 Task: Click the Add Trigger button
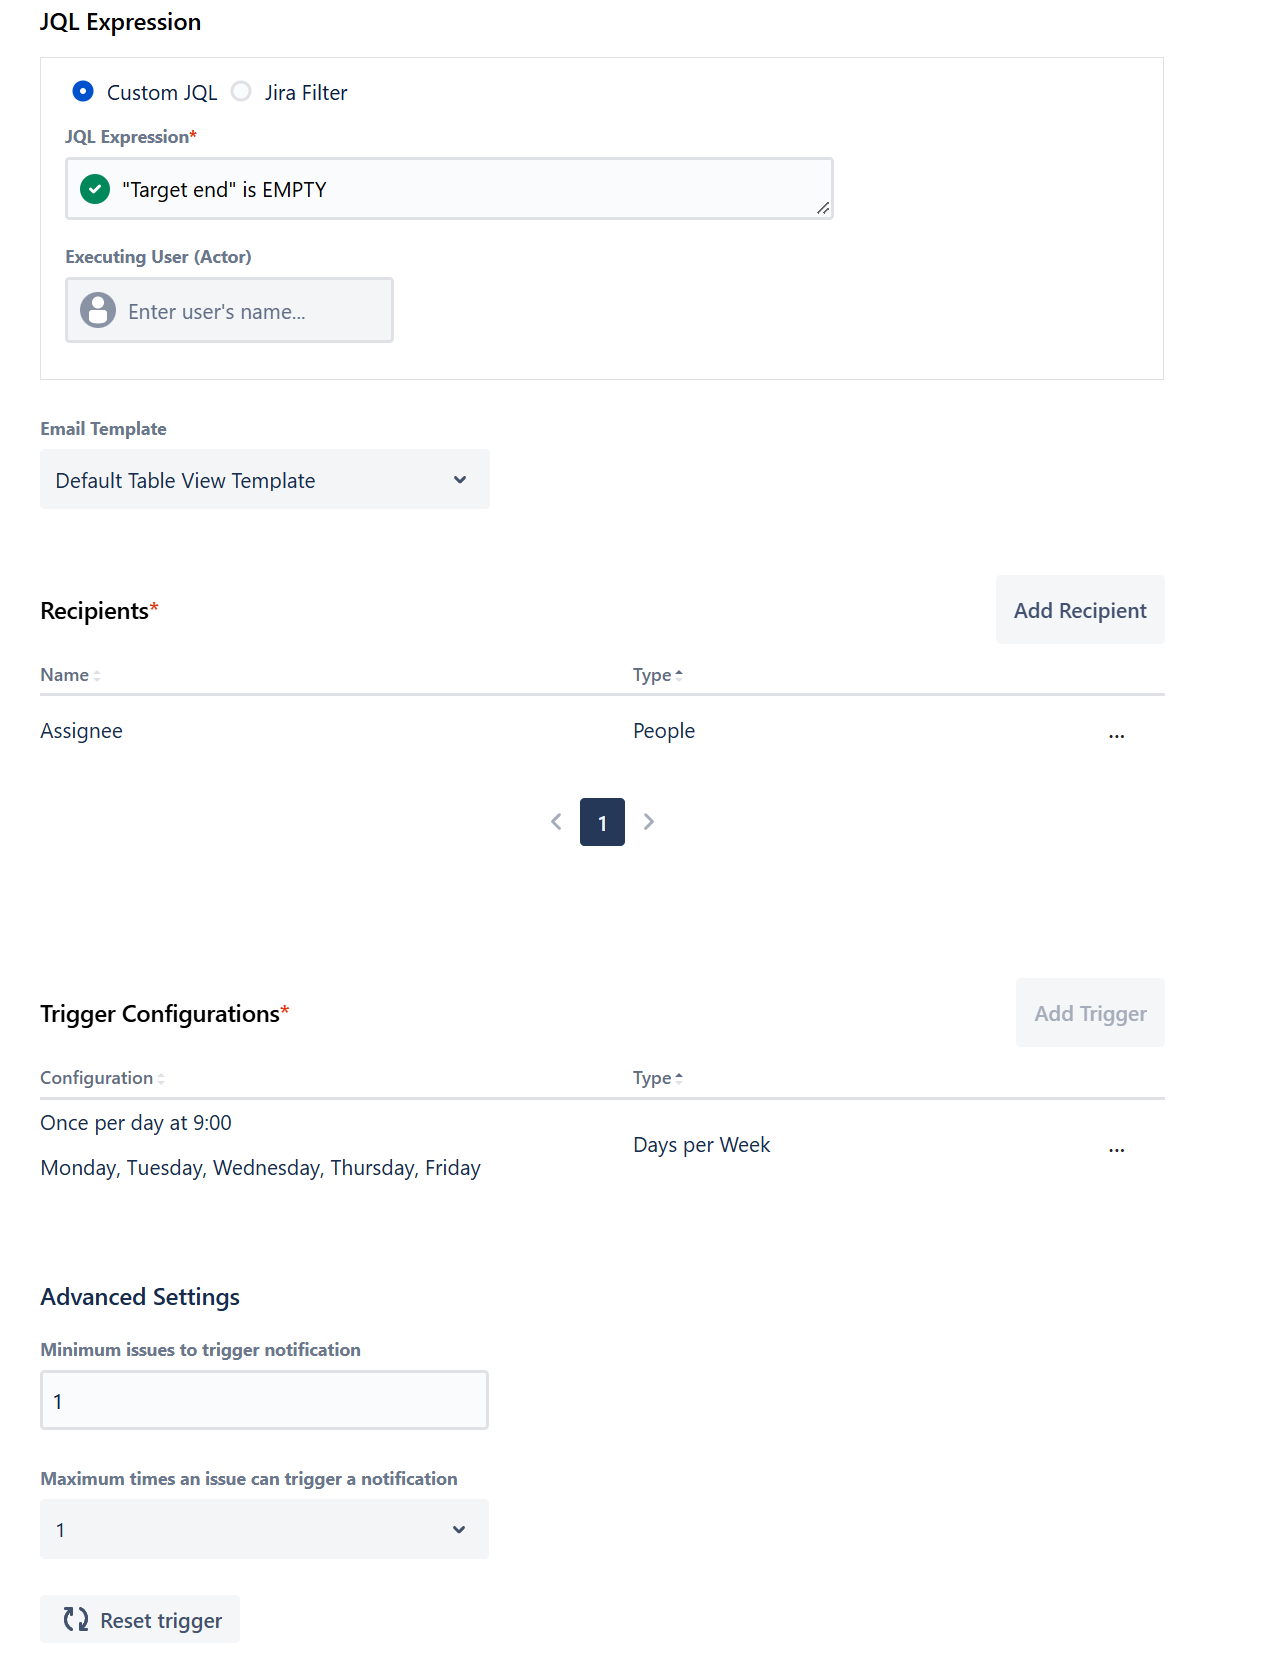[1090, 1012]
